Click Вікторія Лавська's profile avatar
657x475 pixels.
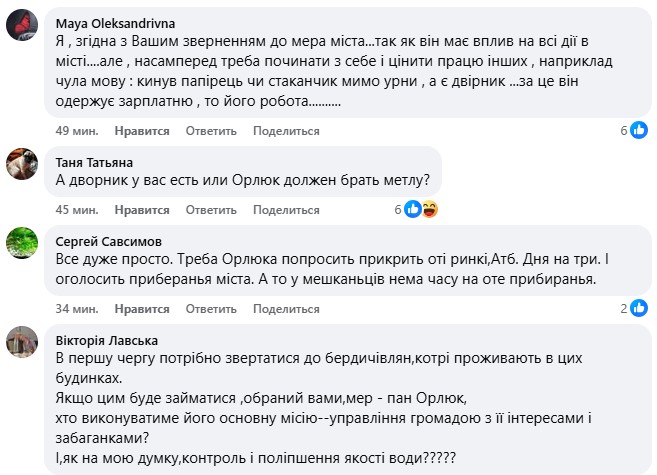point(23,341)
